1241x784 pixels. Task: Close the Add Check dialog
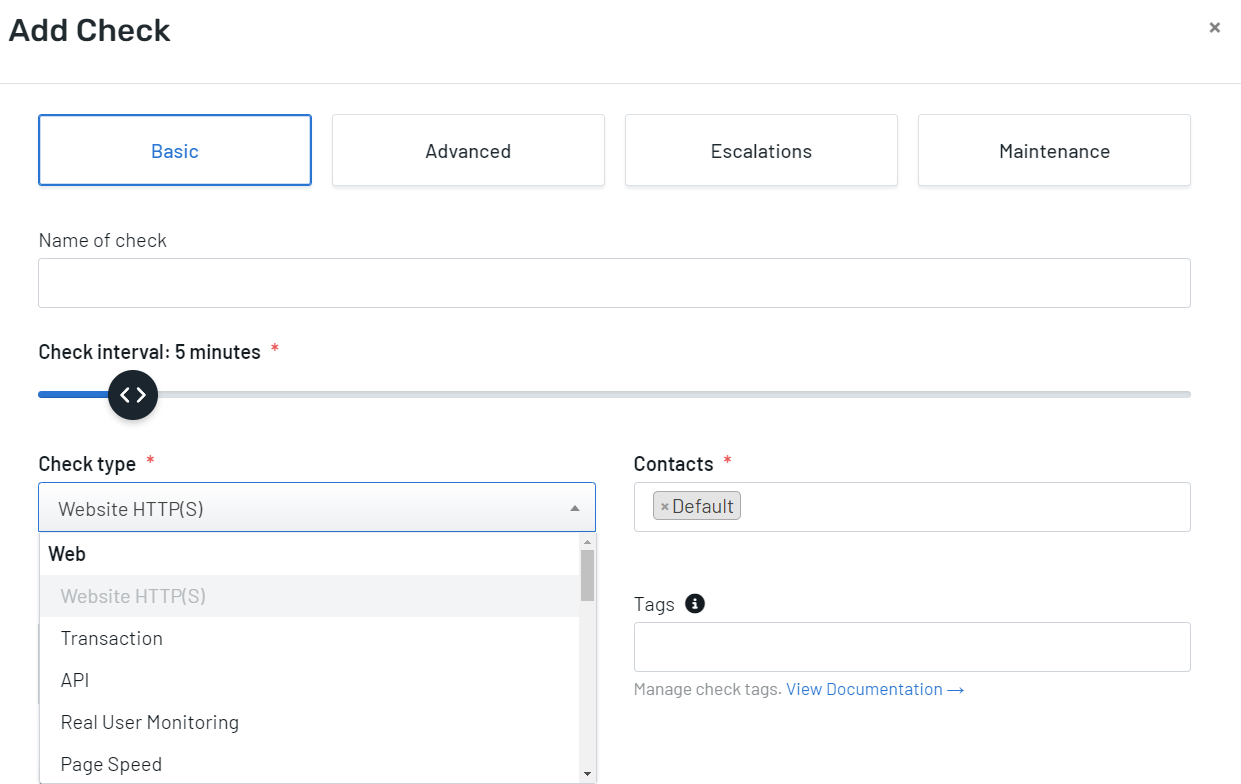click(1214, 27)
